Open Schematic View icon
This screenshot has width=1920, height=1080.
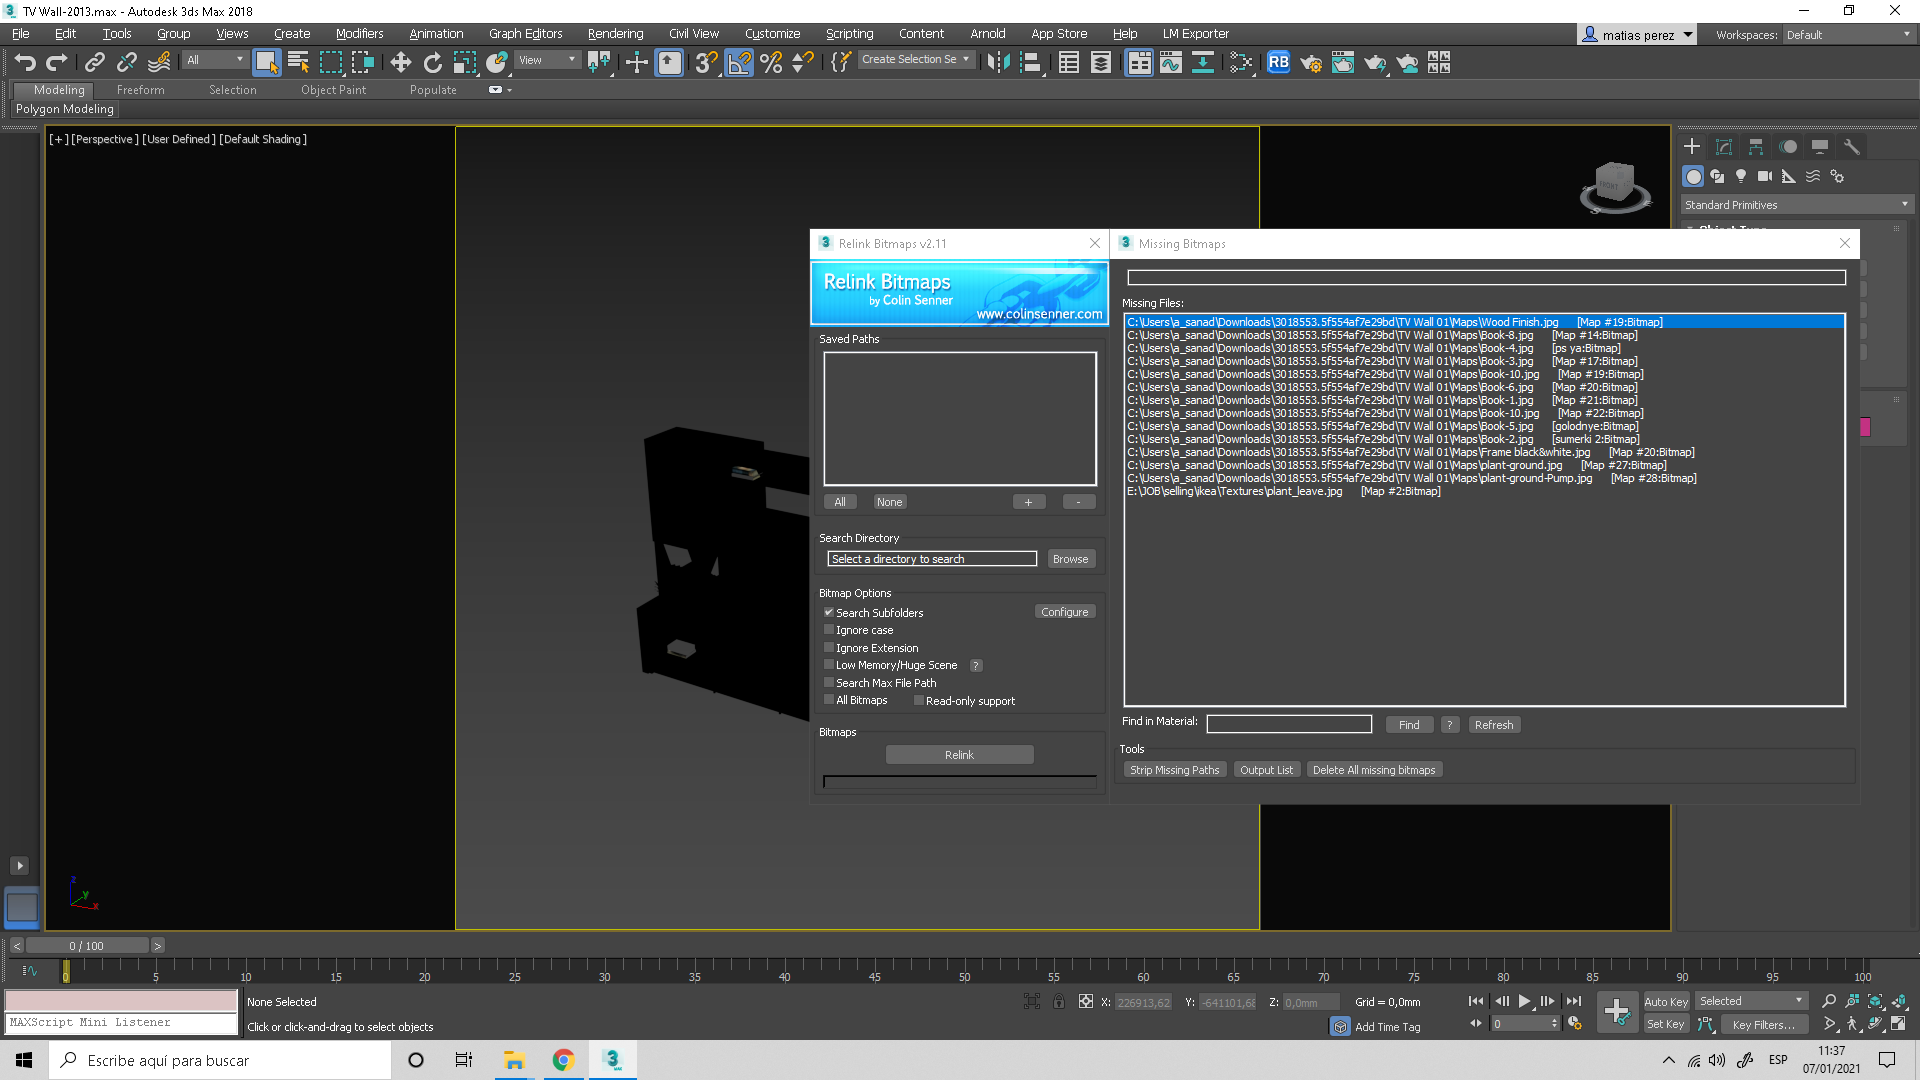[x=1203, y=63]
